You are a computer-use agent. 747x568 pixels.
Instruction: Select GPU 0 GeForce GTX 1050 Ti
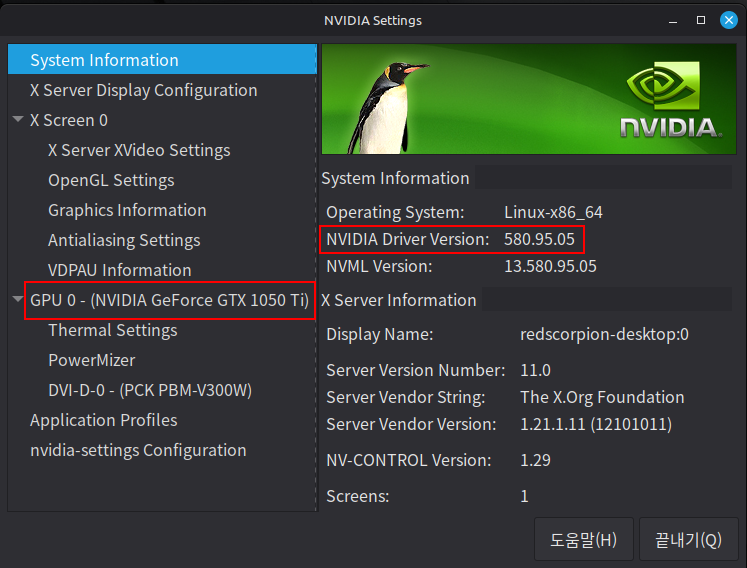[169, 300]
